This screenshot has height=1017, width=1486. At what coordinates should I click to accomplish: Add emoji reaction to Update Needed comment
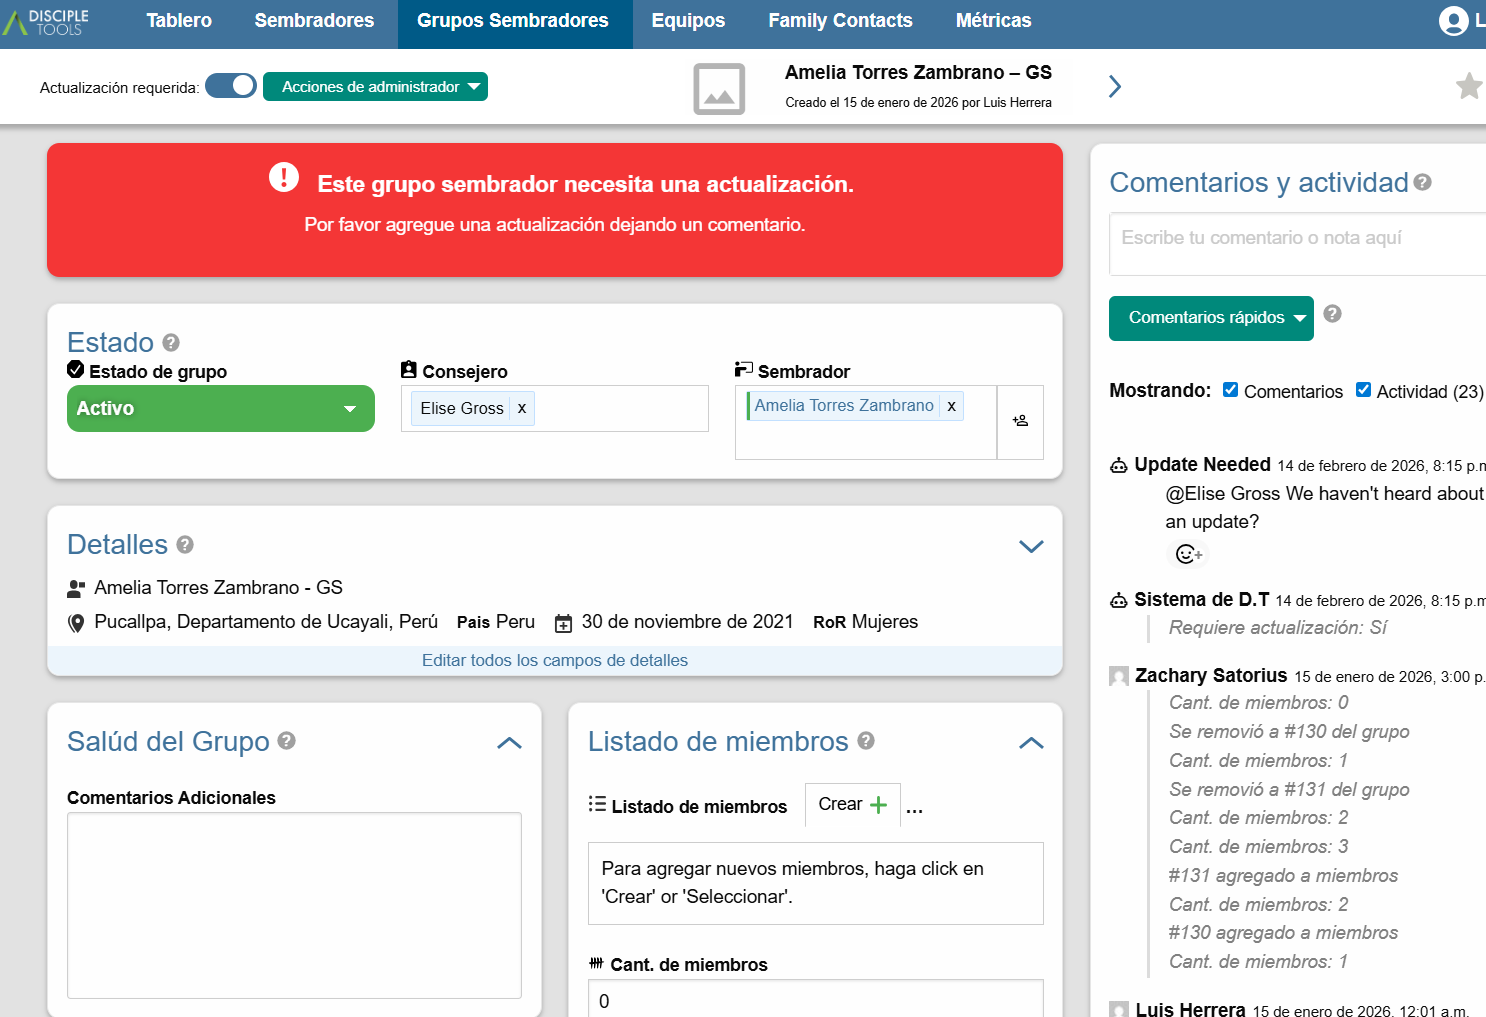pyautogui.click(x=1188, y=554)
